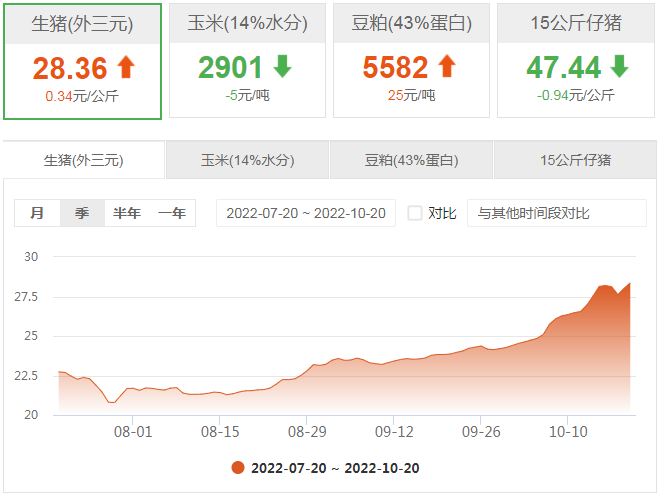The width and height of the screenshot is (659, 496).
Task: Click the 5582 soybean meal price
Action: [x=395, y=67]
